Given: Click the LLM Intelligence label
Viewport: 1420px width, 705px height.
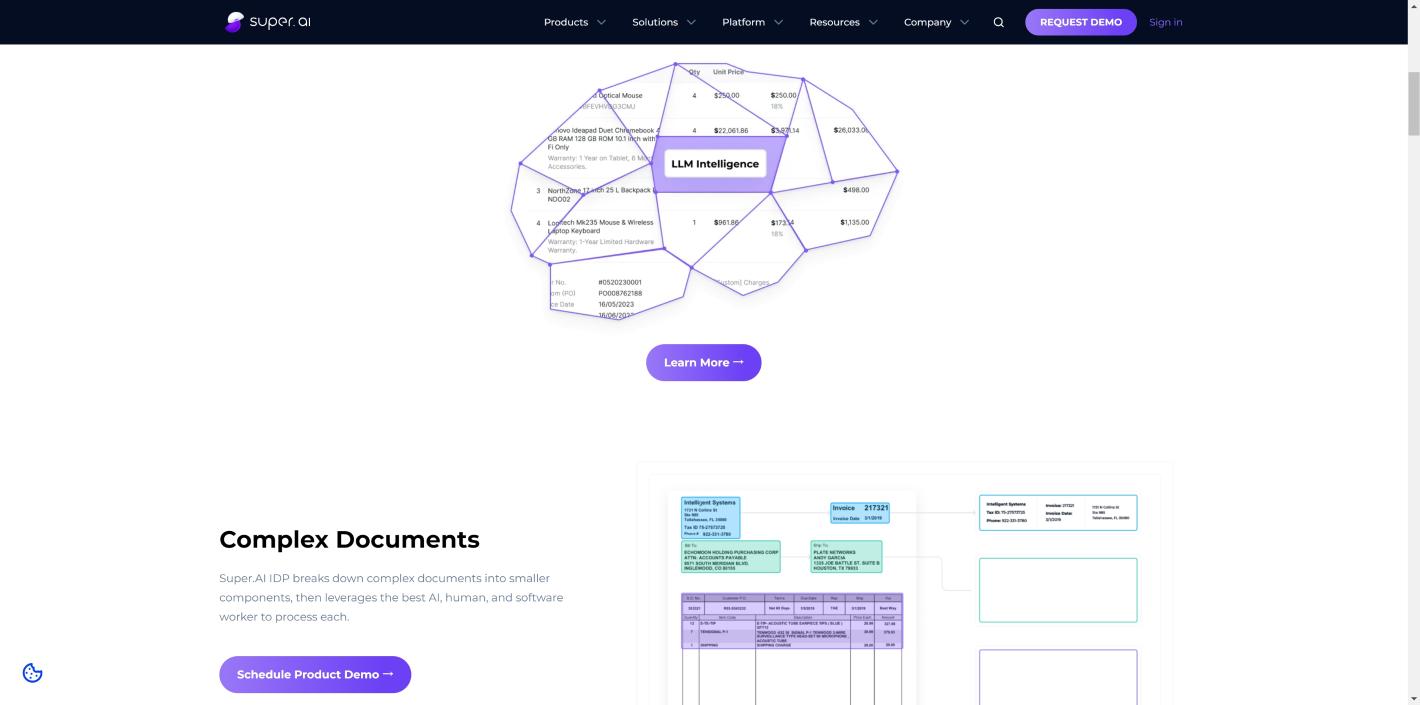Looking at the screenshot, I should (715, 164).
